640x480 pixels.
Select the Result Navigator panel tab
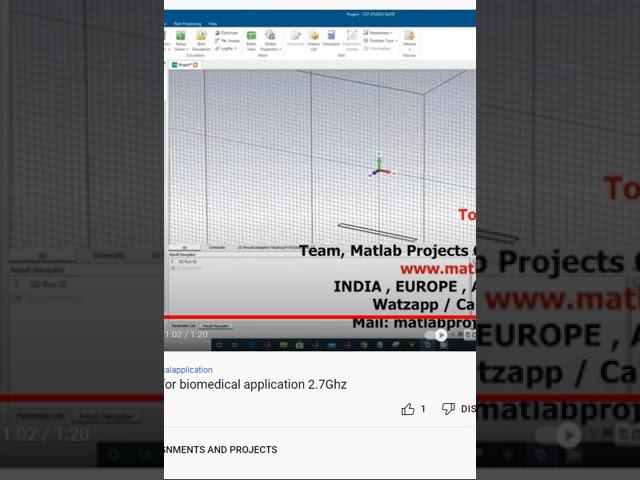point(216,326)
